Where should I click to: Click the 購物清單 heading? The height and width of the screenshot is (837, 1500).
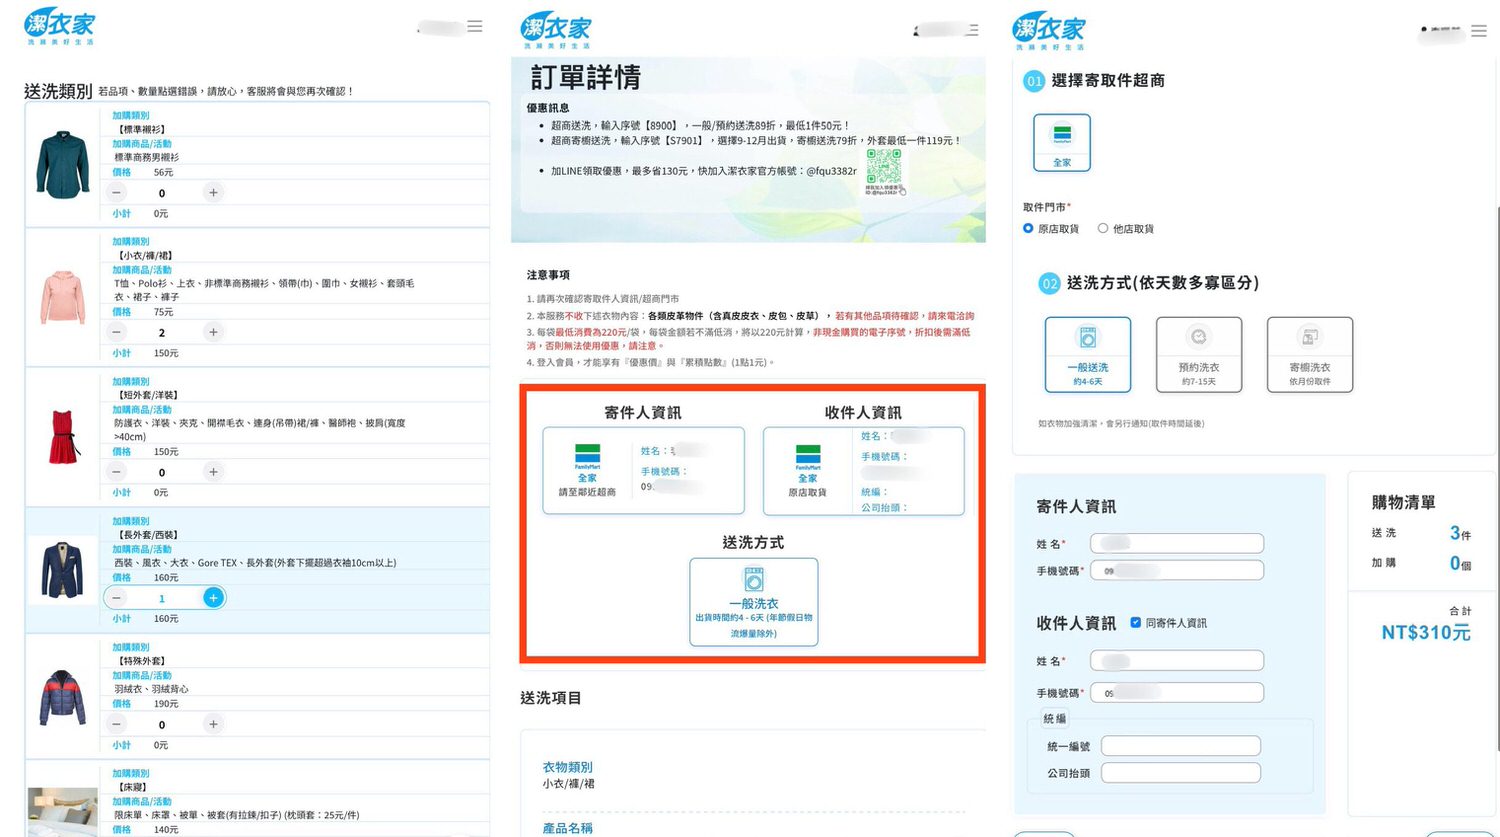tap(1403, 502)
